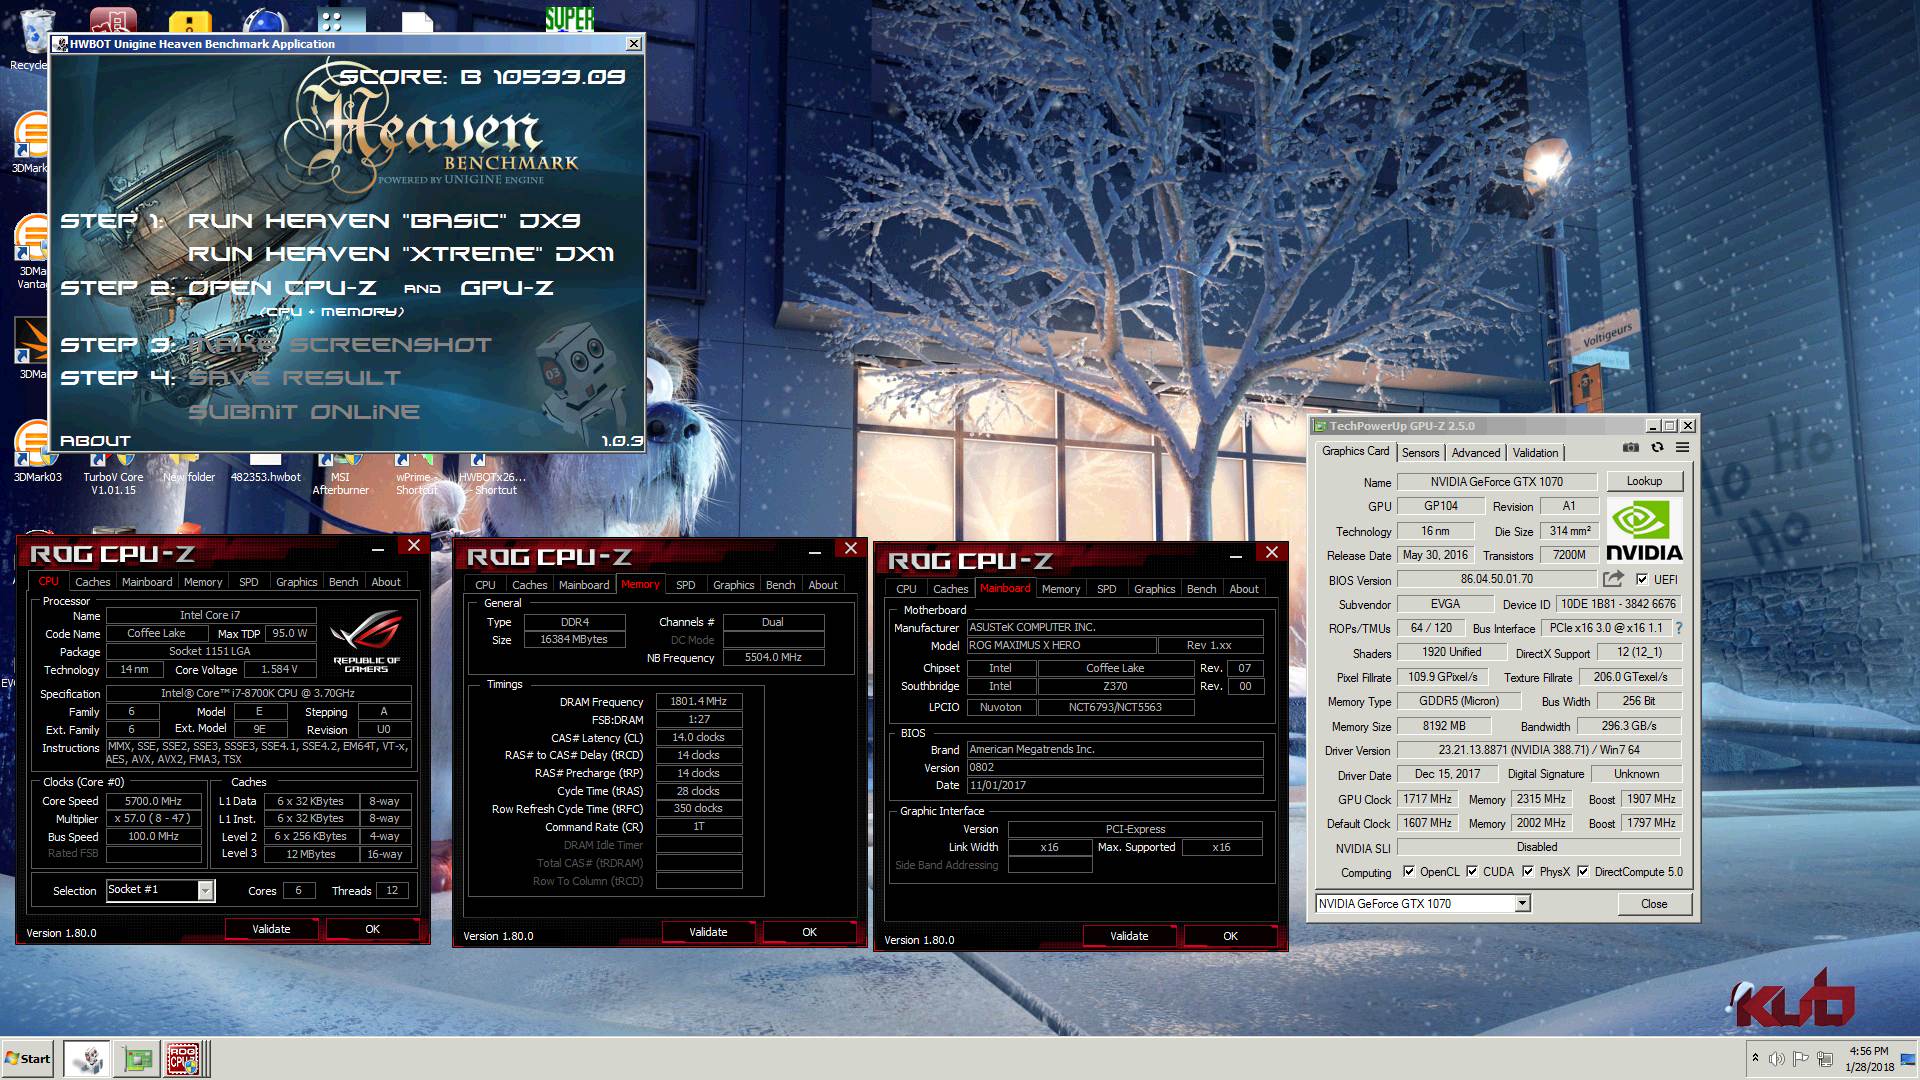Click Validate in the CPU-Z Mainboard window
Viewport: 1920px width, 1080px height.
1129,936
